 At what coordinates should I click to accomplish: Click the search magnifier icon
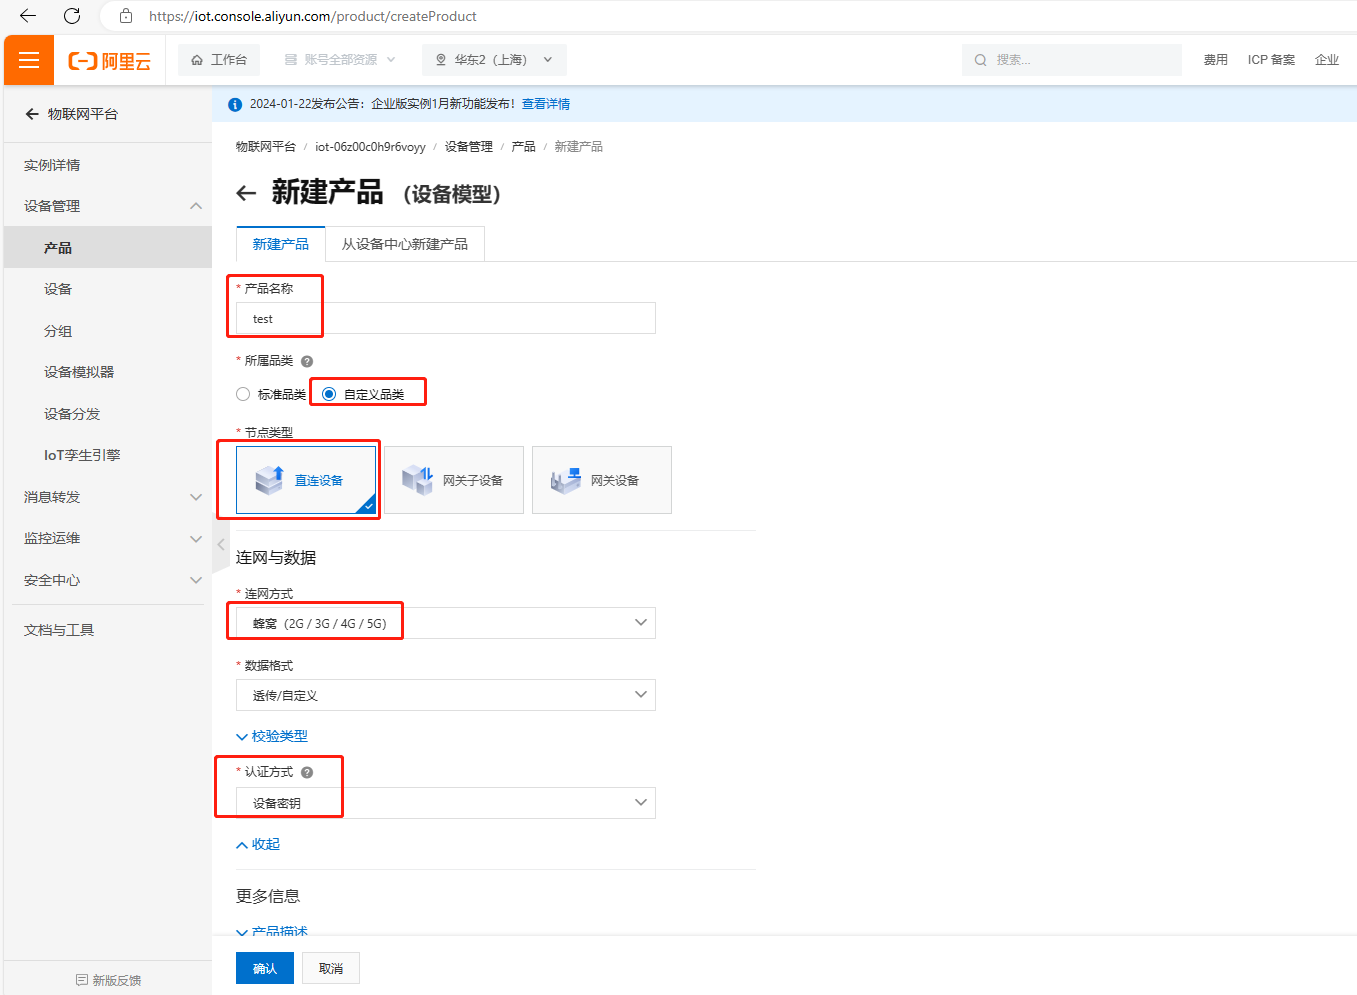coord(981,60)
